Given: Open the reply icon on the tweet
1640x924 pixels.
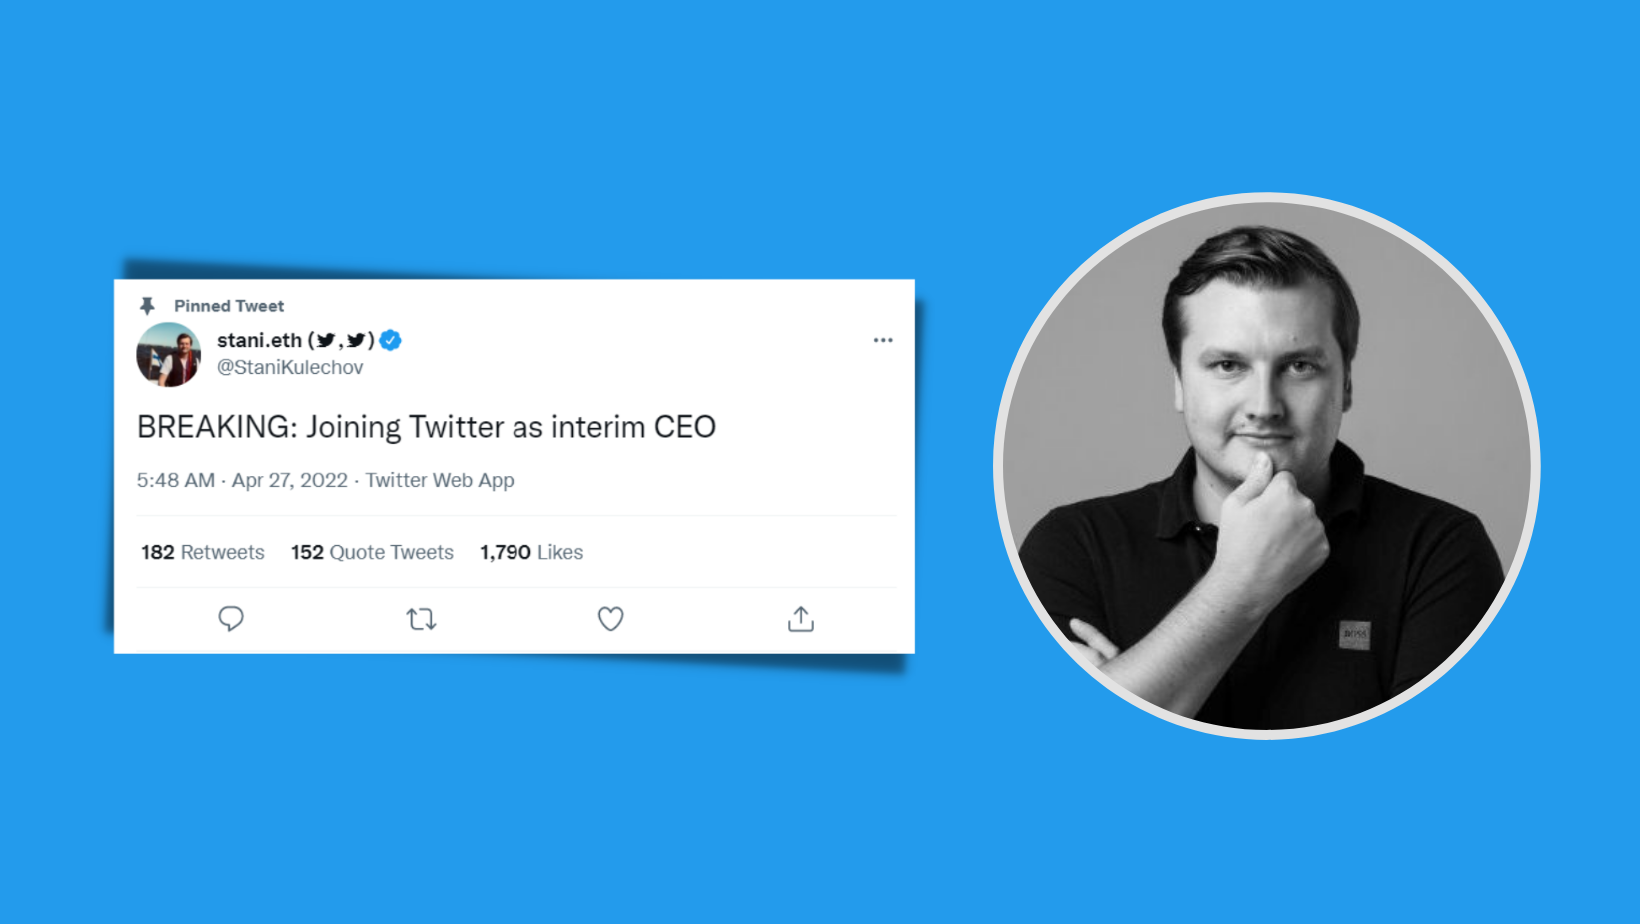Looking at the screenshot, I should point(231,619).
